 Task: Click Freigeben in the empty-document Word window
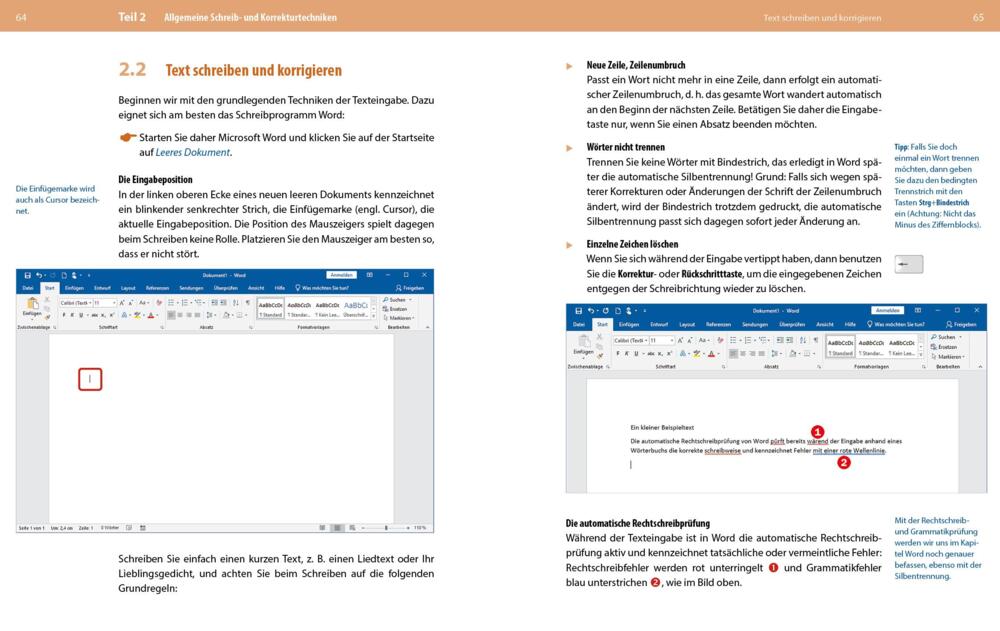tap(409, 288)
